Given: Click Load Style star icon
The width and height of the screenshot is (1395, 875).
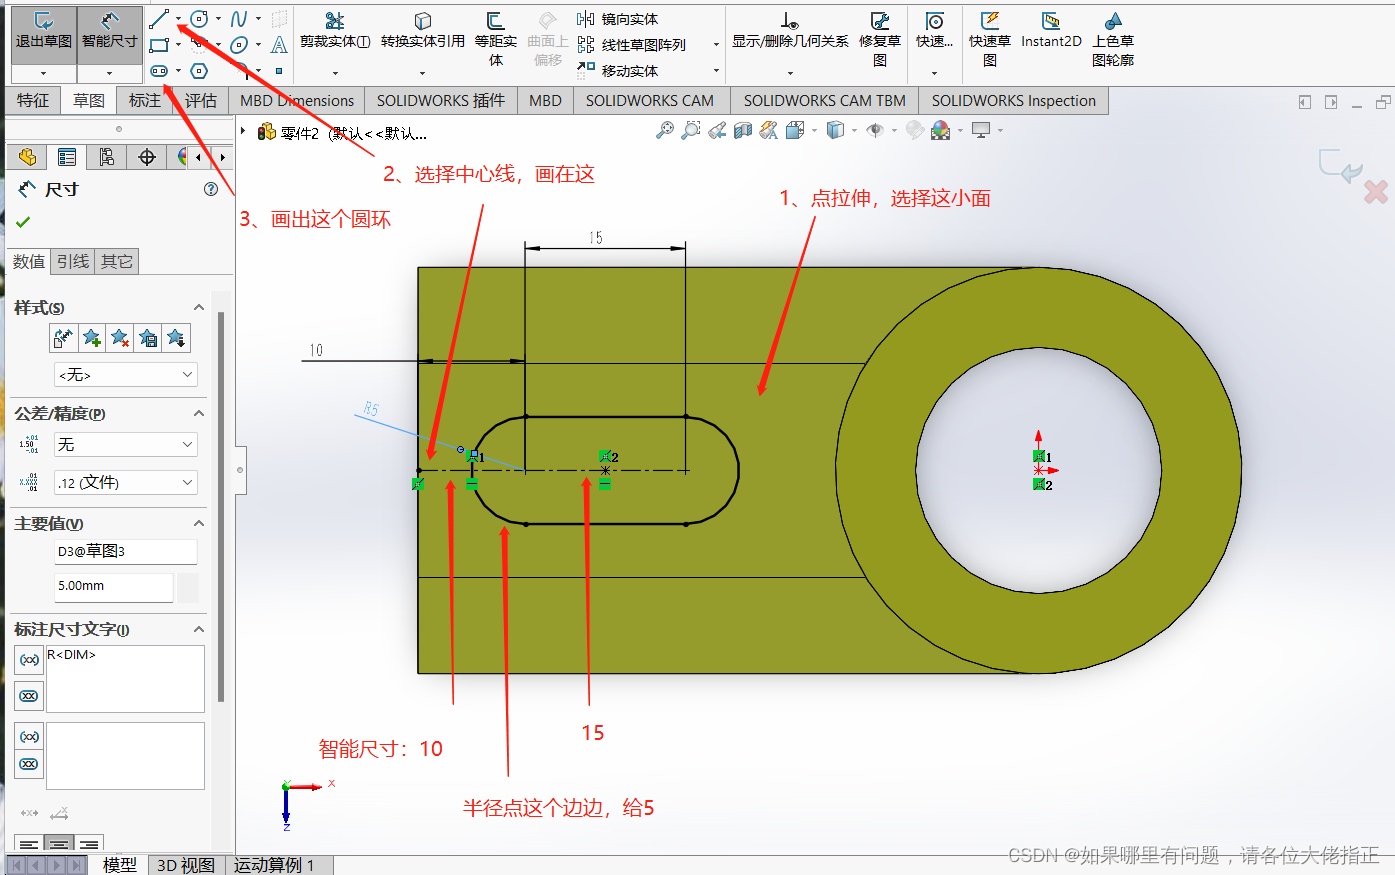Looking at the screenshot, I should (176, 338).
